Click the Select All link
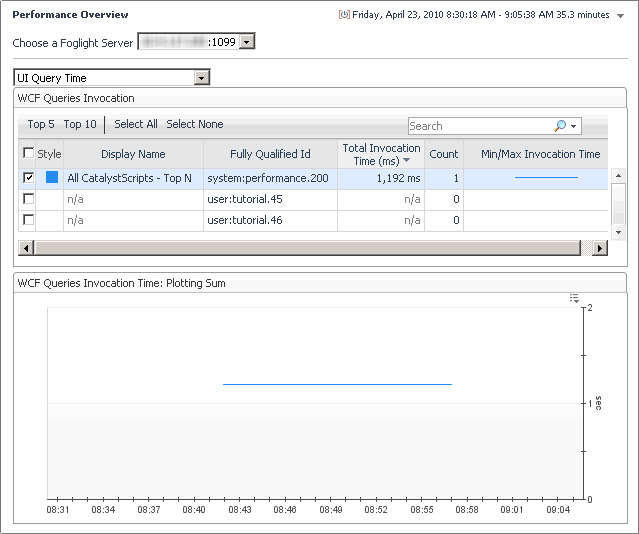 tap(136, 124)
